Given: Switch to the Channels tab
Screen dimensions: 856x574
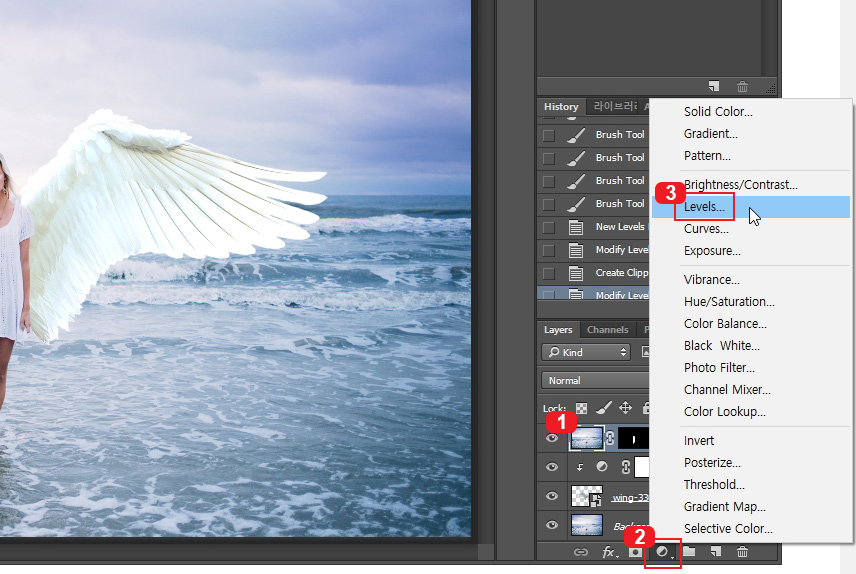Looking at the screenshot, I should pos(607,330).
